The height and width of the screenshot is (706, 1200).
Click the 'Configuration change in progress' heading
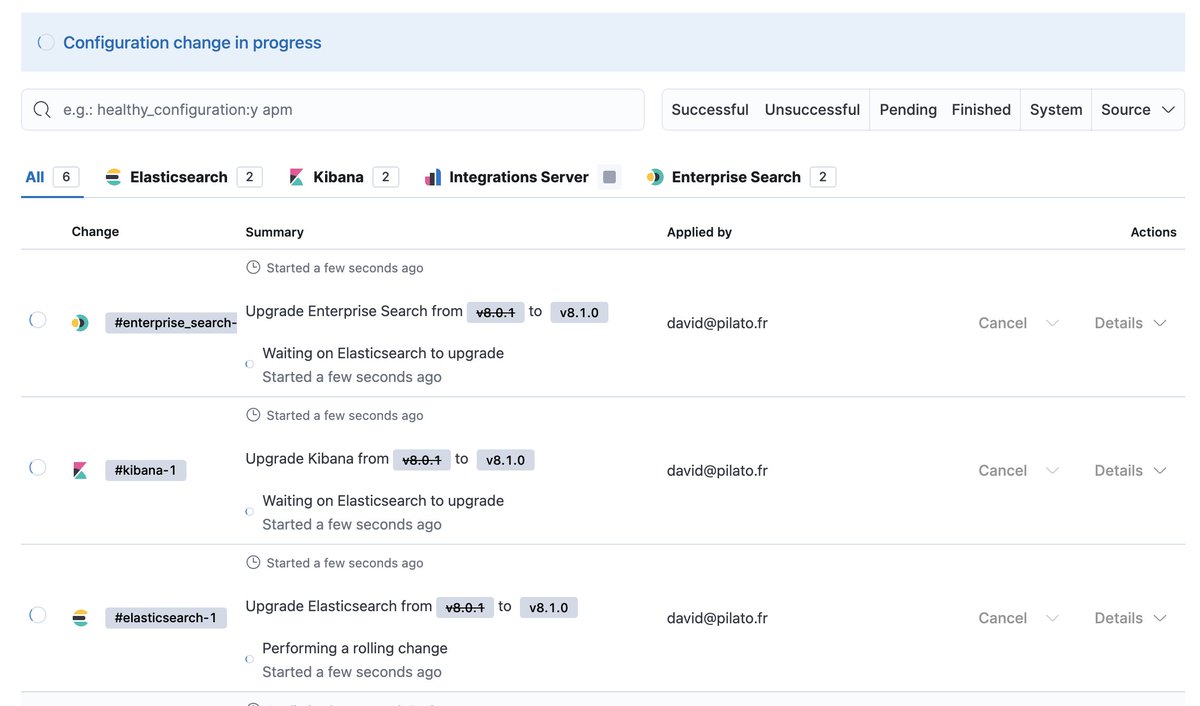coord(192,42)
